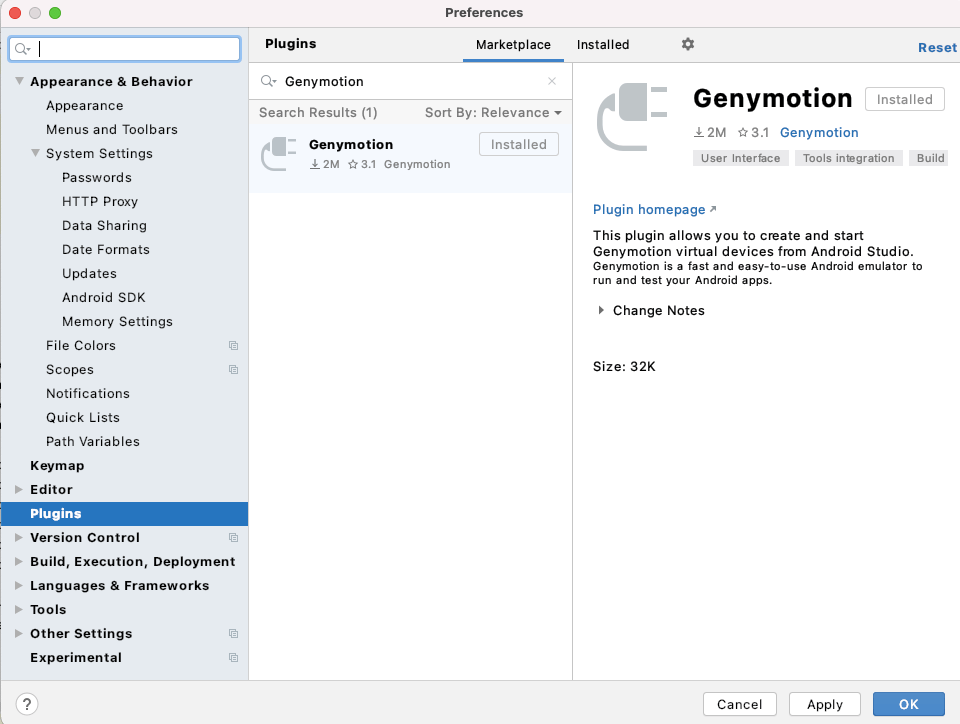The height and width of the screenshot is (724, 960).
Task: Click the User Interface tag
Action: click(740, 157)
